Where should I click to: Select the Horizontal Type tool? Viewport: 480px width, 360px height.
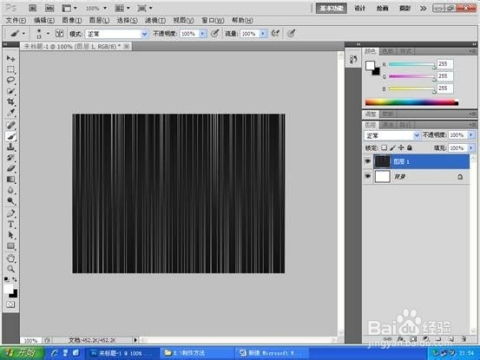coord(11,224)
